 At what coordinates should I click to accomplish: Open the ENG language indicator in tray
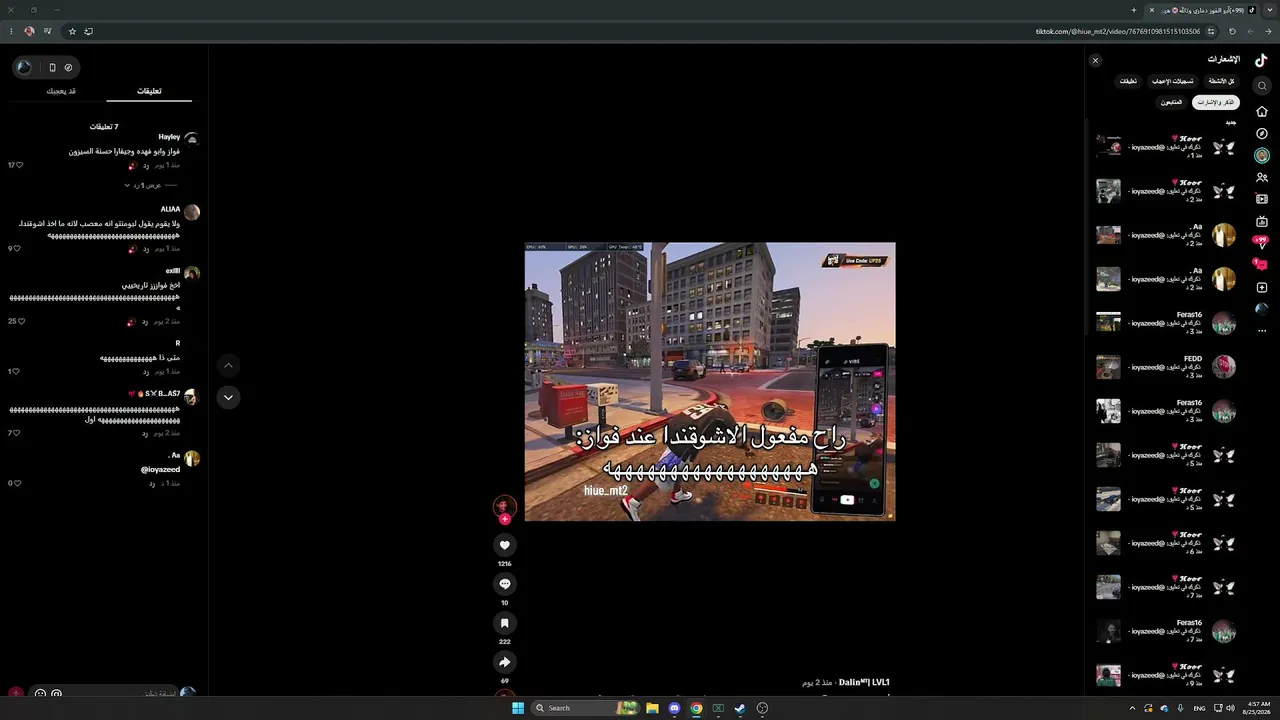coord(1197,708)
